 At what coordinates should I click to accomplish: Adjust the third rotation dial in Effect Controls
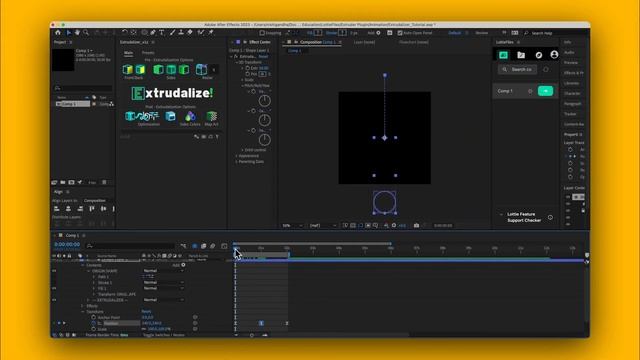(264, 140)
